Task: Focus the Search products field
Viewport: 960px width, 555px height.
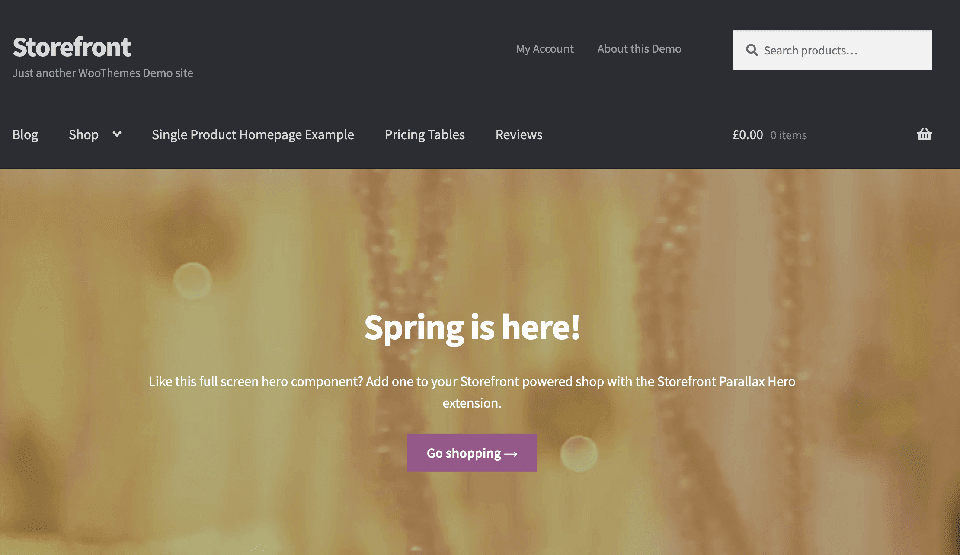Action: pyautogui.click(x=832, y=50)
